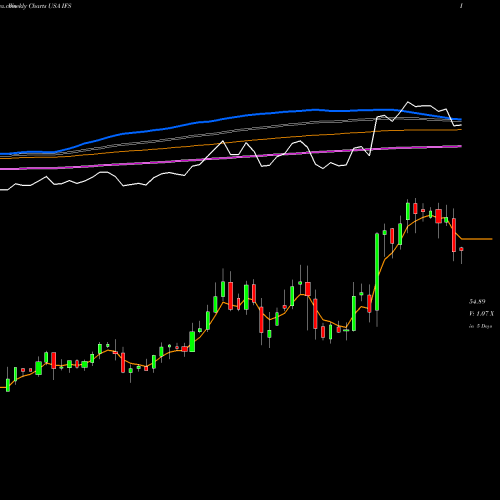This screenshot has height=500, width=500.
Task: Select the long-wick red candle after second peak
Action: click(315, 314)
